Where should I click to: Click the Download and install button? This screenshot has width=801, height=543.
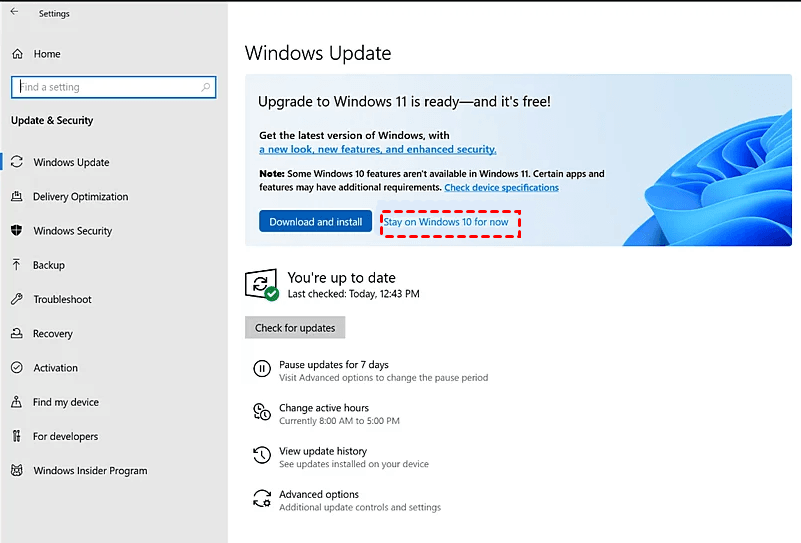click(316, 221)
